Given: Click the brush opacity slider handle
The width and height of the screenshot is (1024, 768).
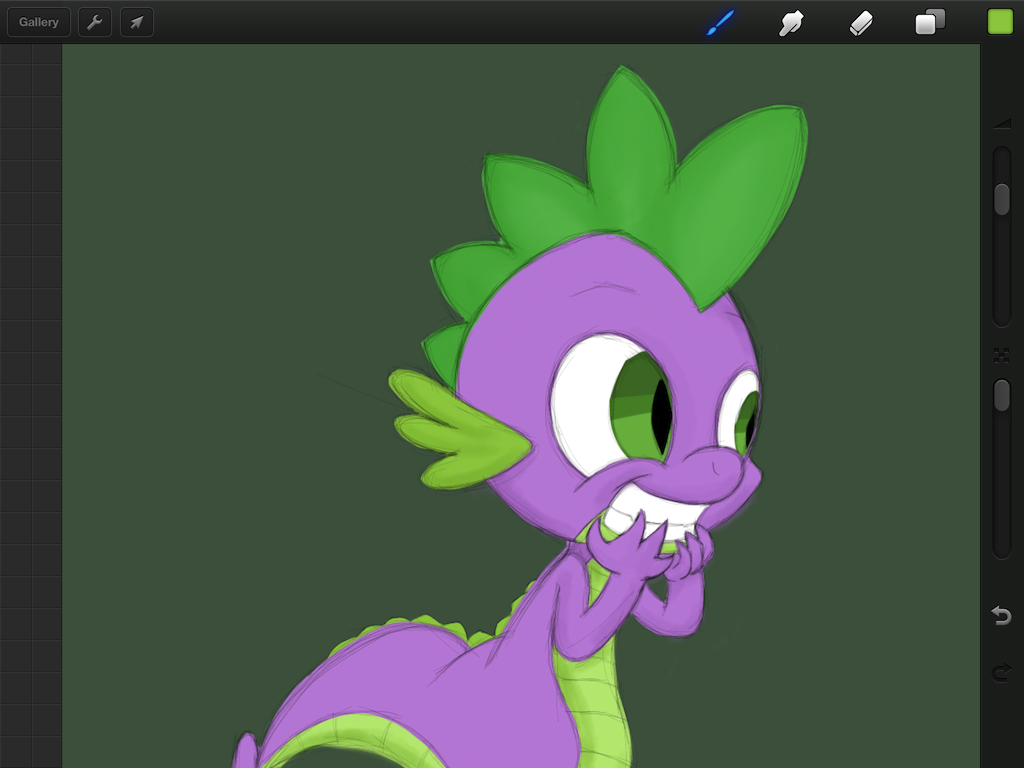Looking at the screenshot, I should click(1002, 395).
